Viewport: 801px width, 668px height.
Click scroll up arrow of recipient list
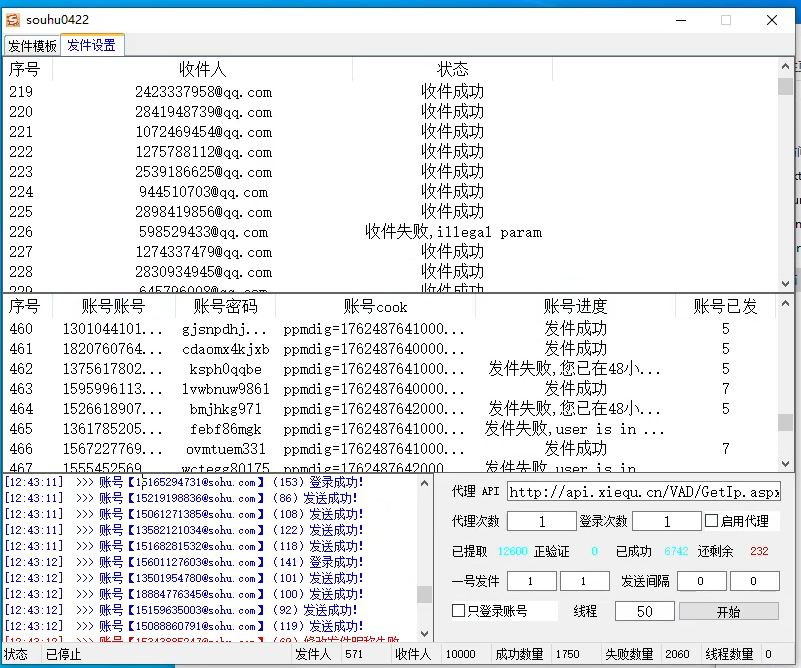[786, 68]
